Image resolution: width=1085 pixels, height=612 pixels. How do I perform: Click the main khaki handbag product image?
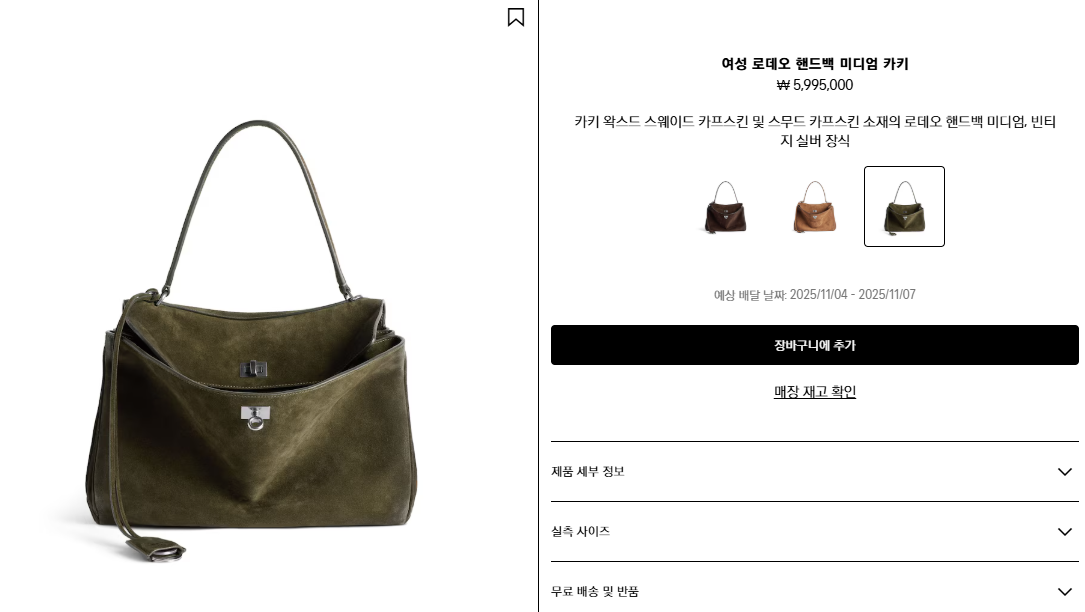[x=253, y=341]
